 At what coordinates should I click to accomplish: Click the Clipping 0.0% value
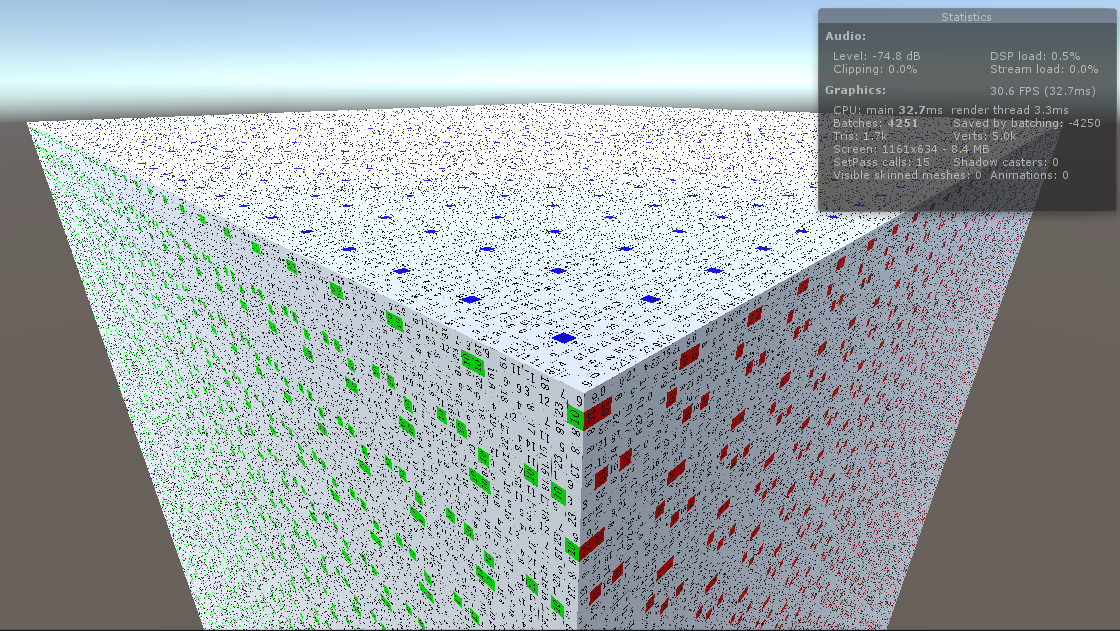pos(875,69)
